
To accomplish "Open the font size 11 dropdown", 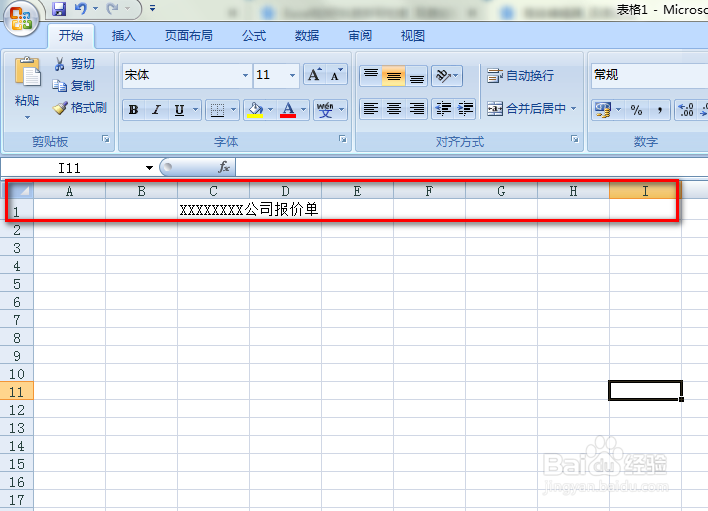I will click(x=293, y=75).
